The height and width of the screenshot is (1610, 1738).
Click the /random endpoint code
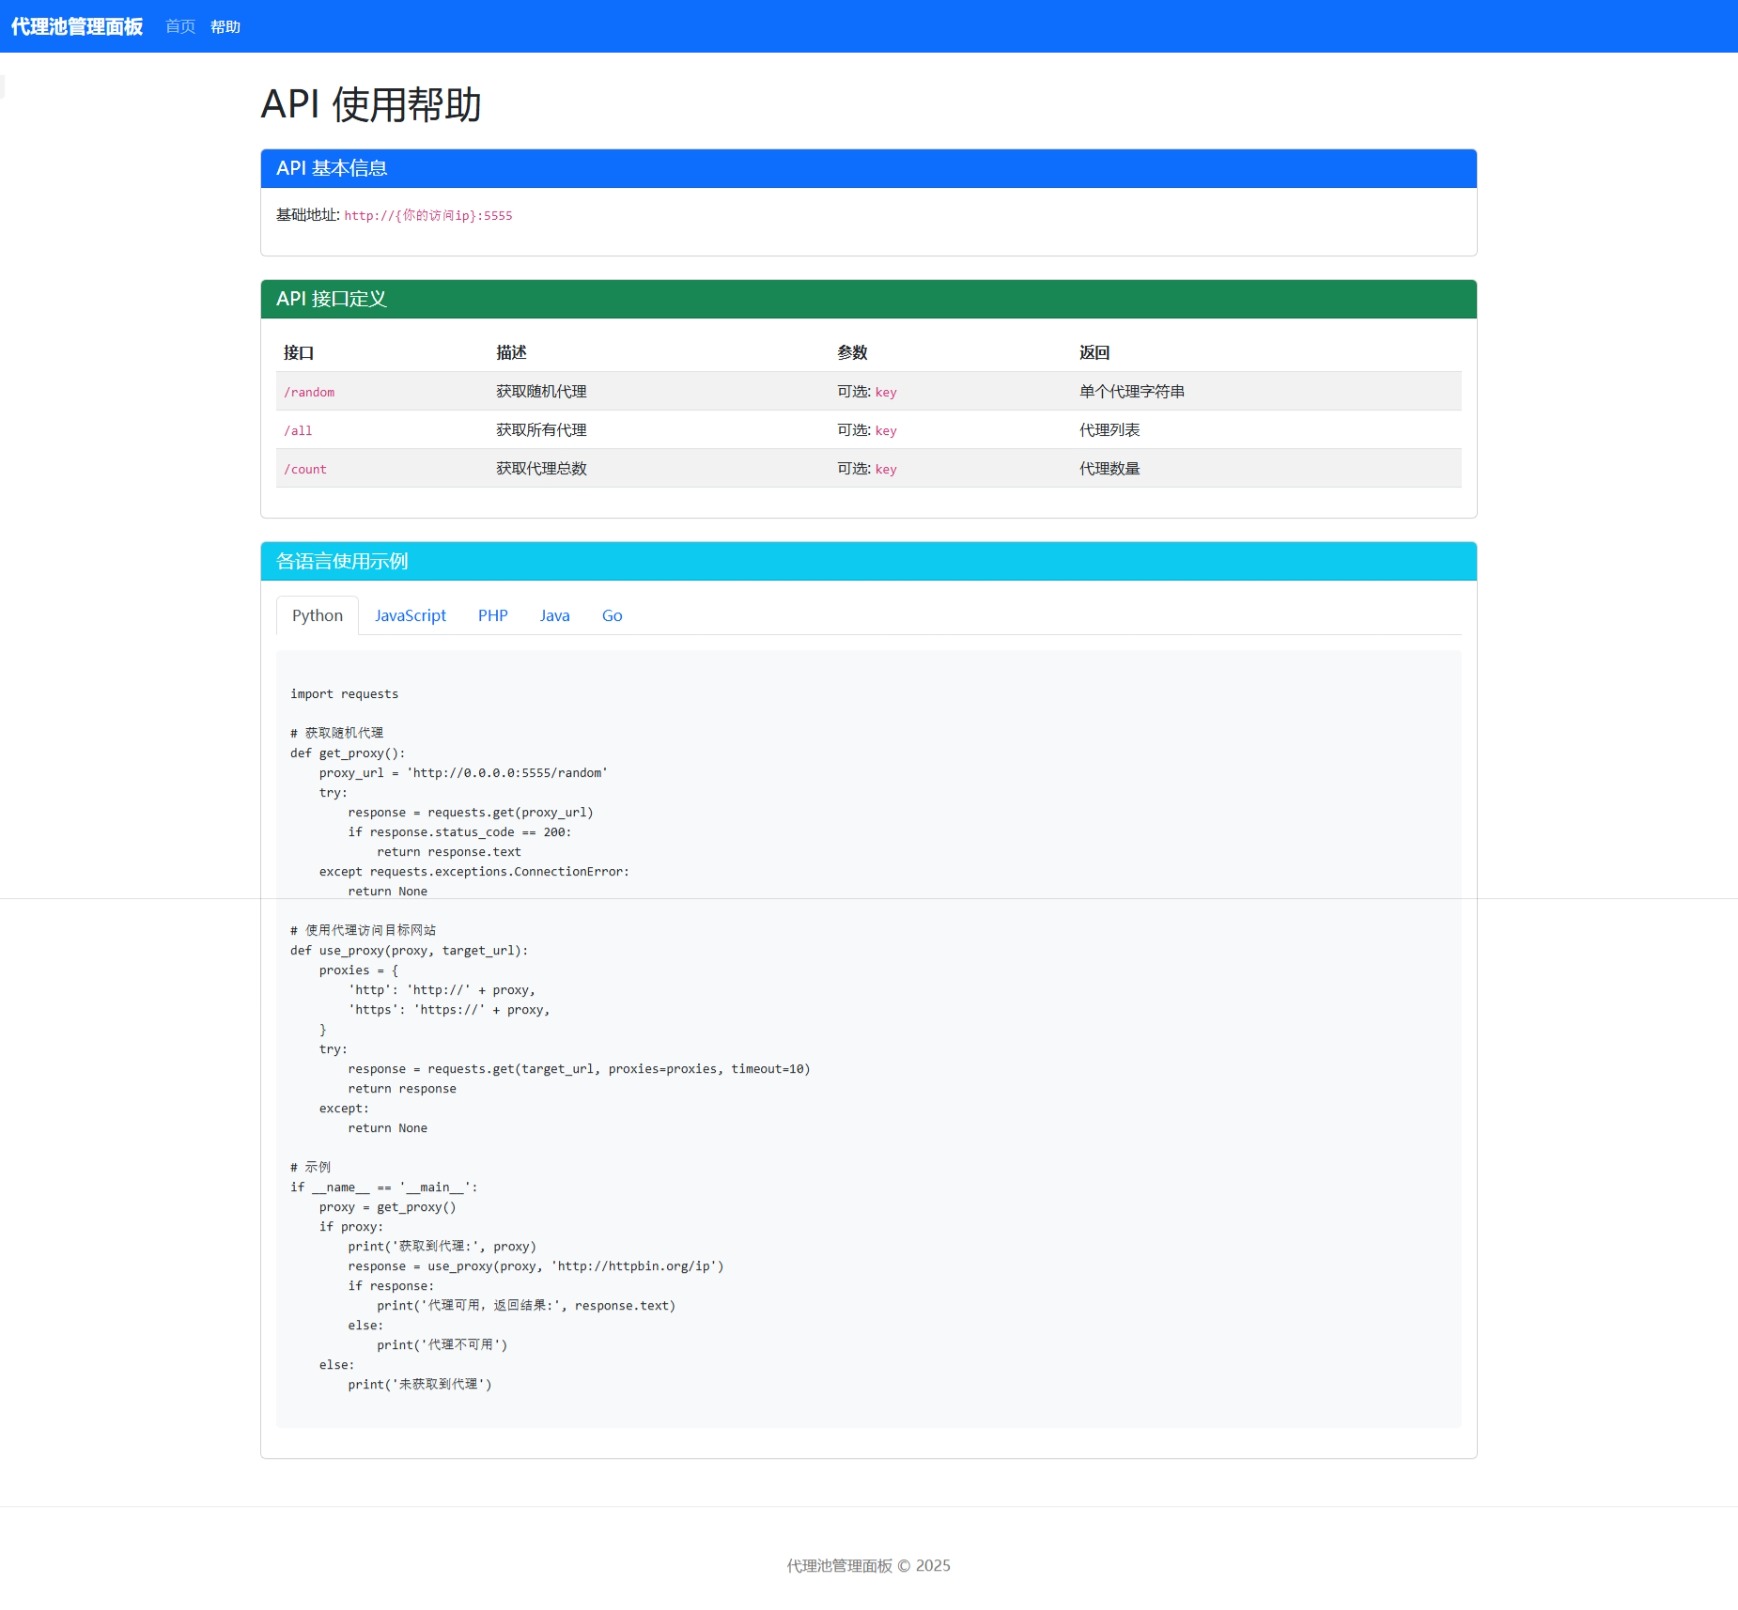tap(309, 392)
